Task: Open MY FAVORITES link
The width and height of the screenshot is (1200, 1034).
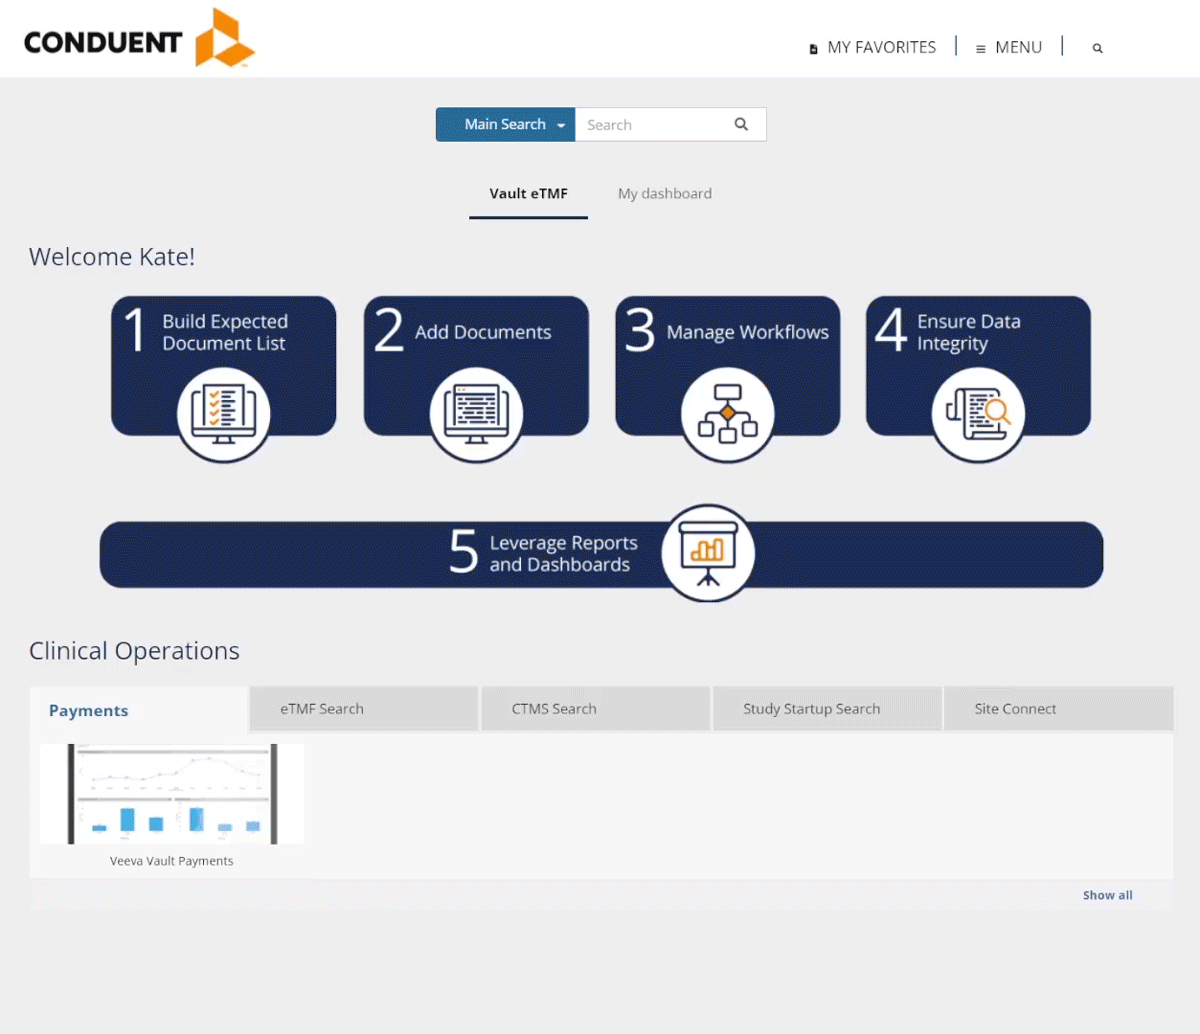Action: [x=882, y=47]
